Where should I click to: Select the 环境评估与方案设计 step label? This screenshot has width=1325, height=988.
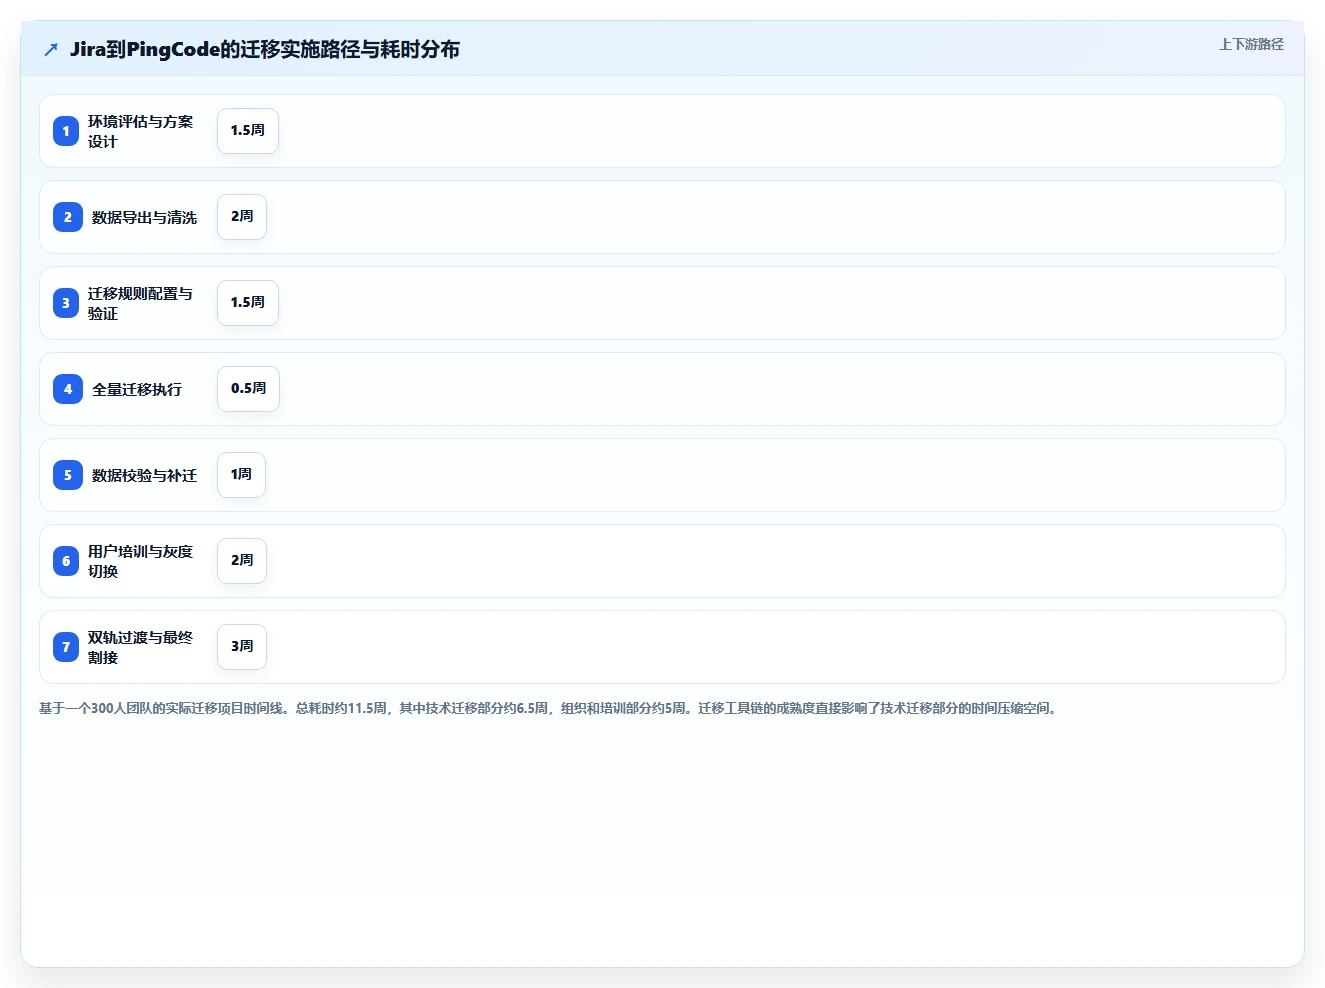[140, 131]
